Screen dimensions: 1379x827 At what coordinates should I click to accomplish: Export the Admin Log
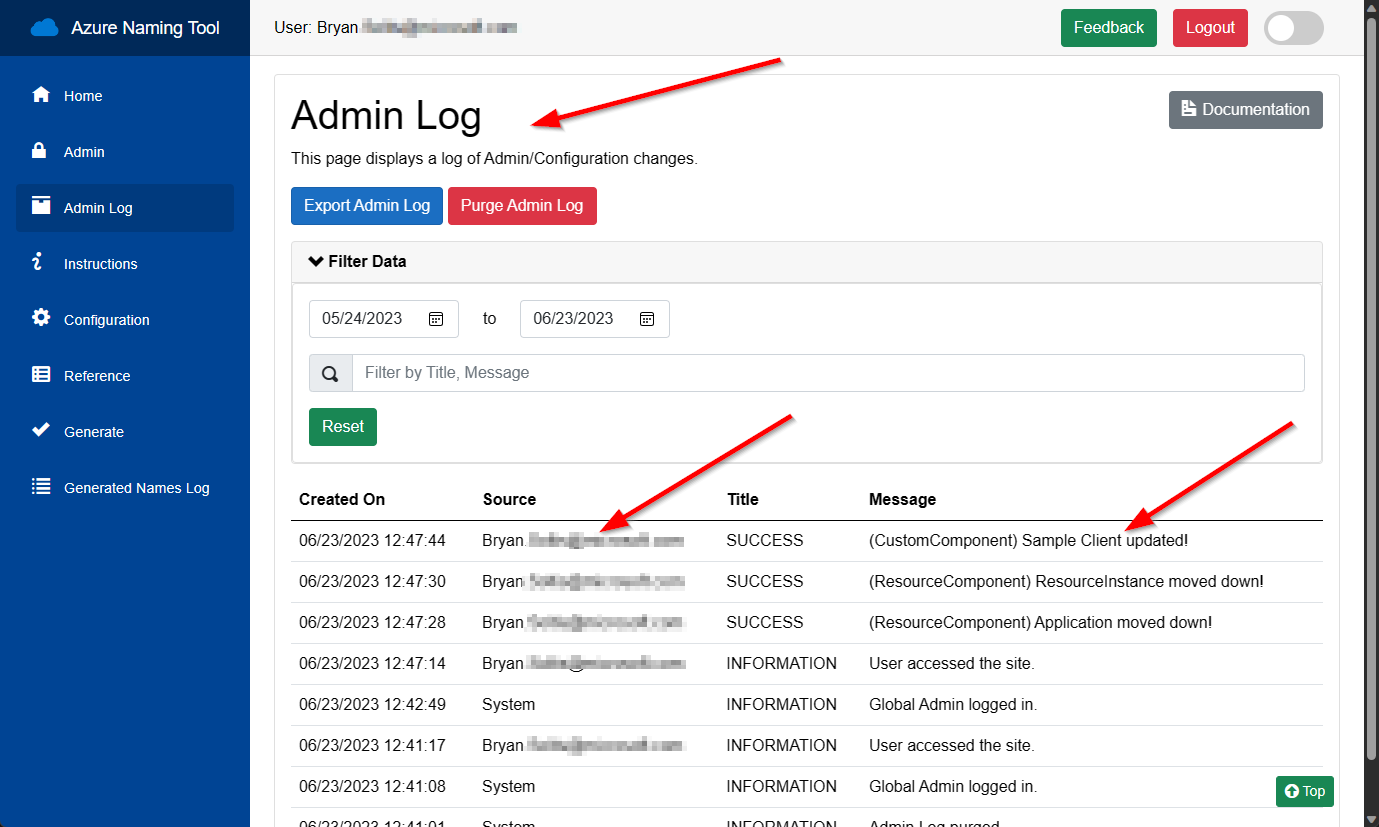pyautogui.click(x=366, y=206)
